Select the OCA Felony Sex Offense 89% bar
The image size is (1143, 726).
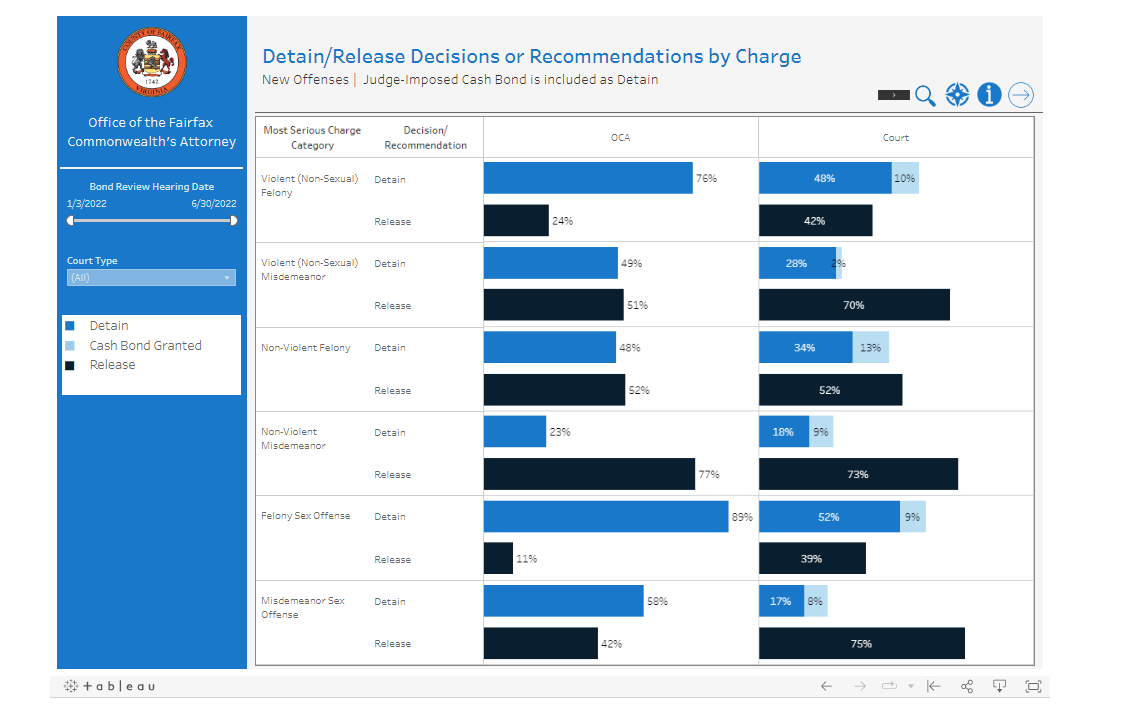point(605,517)
